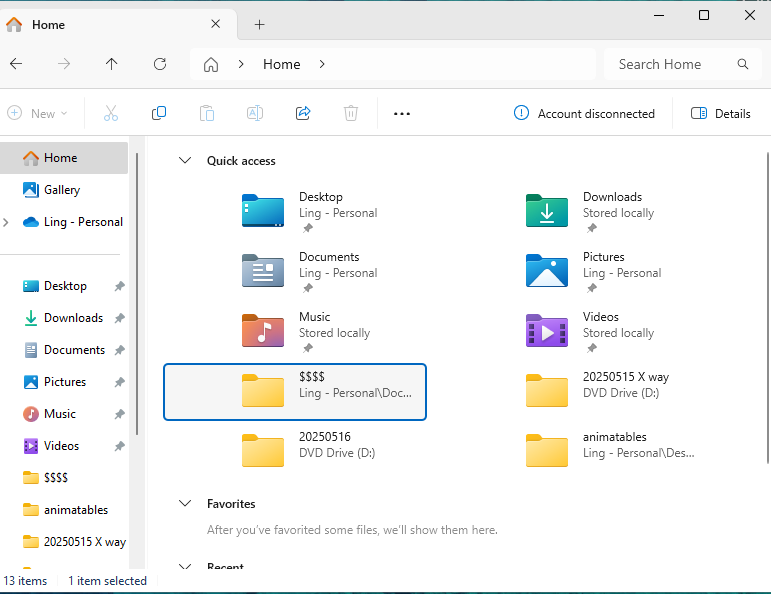Open the See more ellipsis menu
This screenshot has width=771, height=594.
point(402,113)
